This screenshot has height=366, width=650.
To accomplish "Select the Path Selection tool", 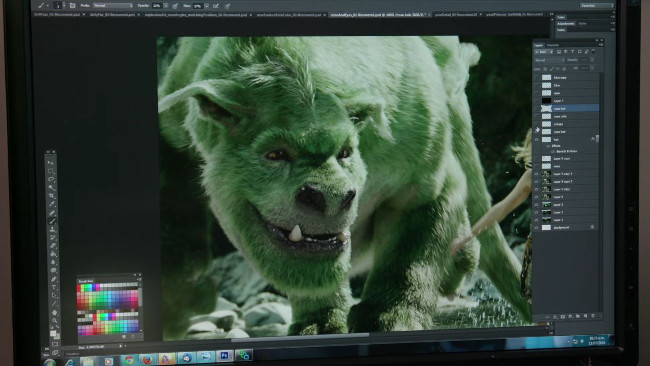I will (53, 295).
